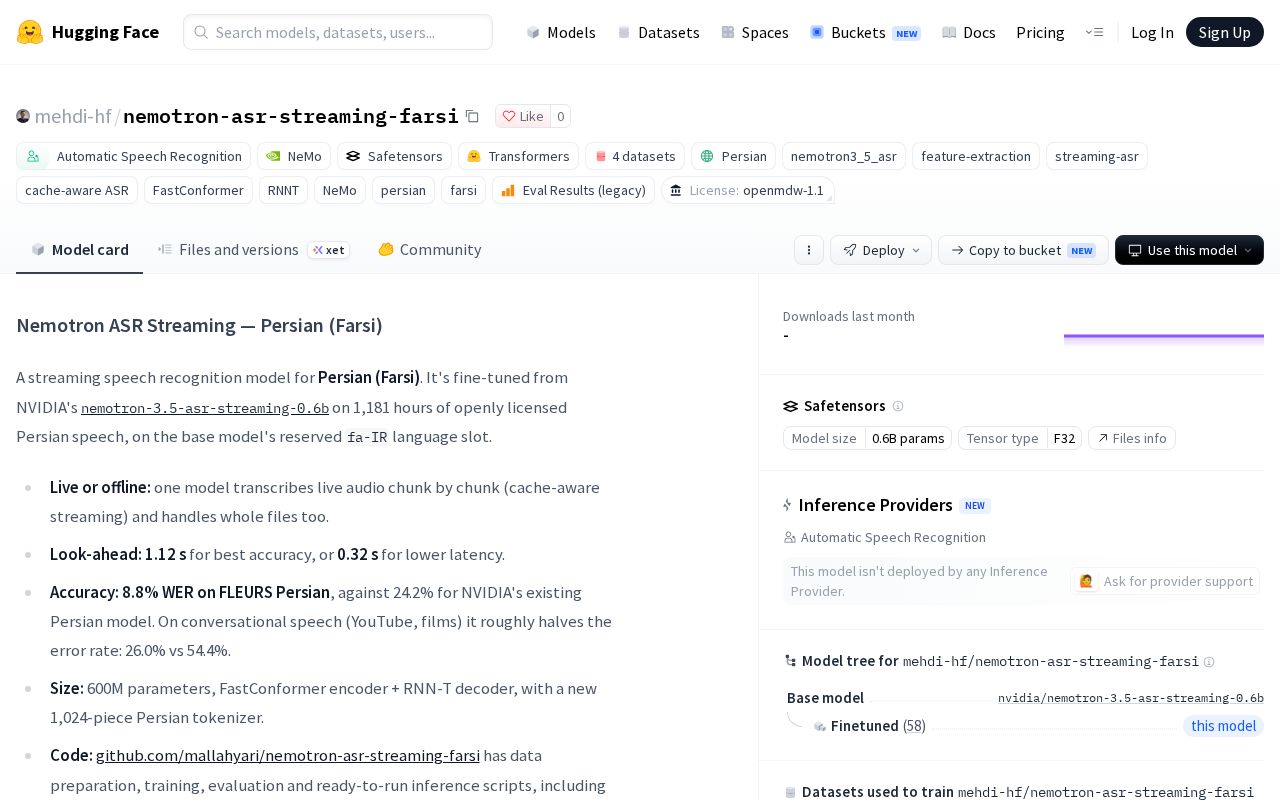Click the Eval Results (legacy) tag

(573, 190)
